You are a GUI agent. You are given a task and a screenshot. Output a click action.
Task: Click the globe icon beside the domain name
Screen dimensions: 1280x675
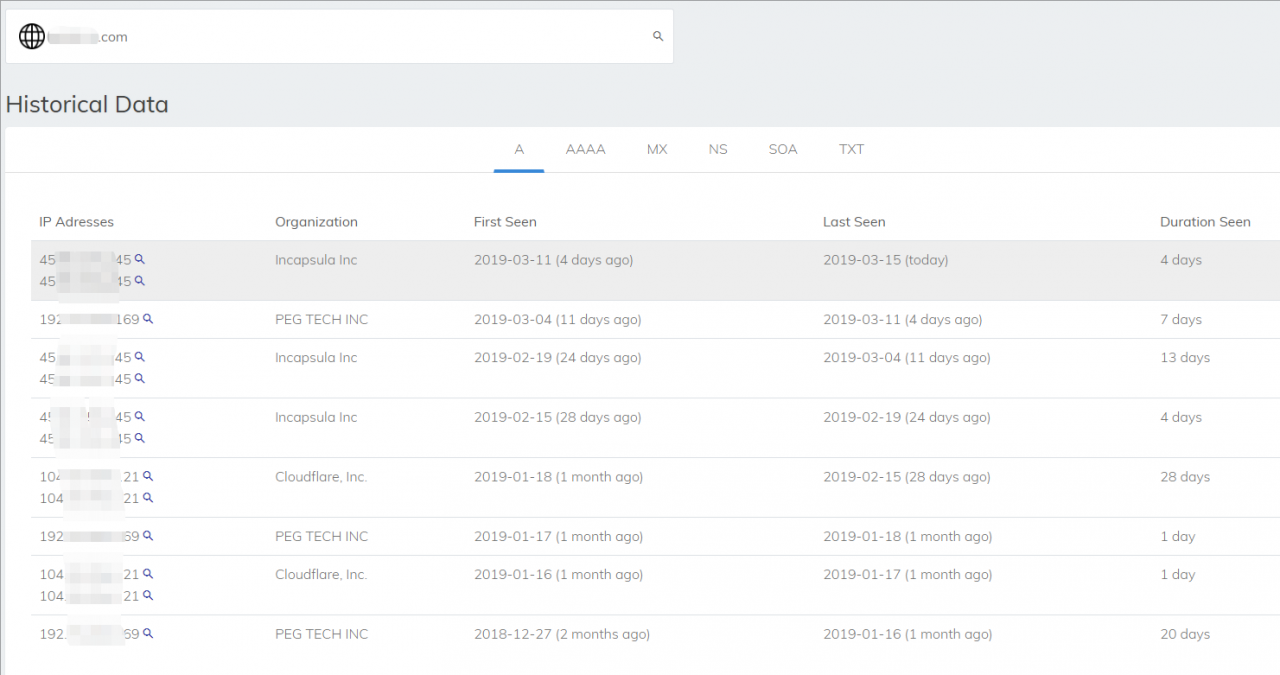pyautogui.click(x=32, y=37)
